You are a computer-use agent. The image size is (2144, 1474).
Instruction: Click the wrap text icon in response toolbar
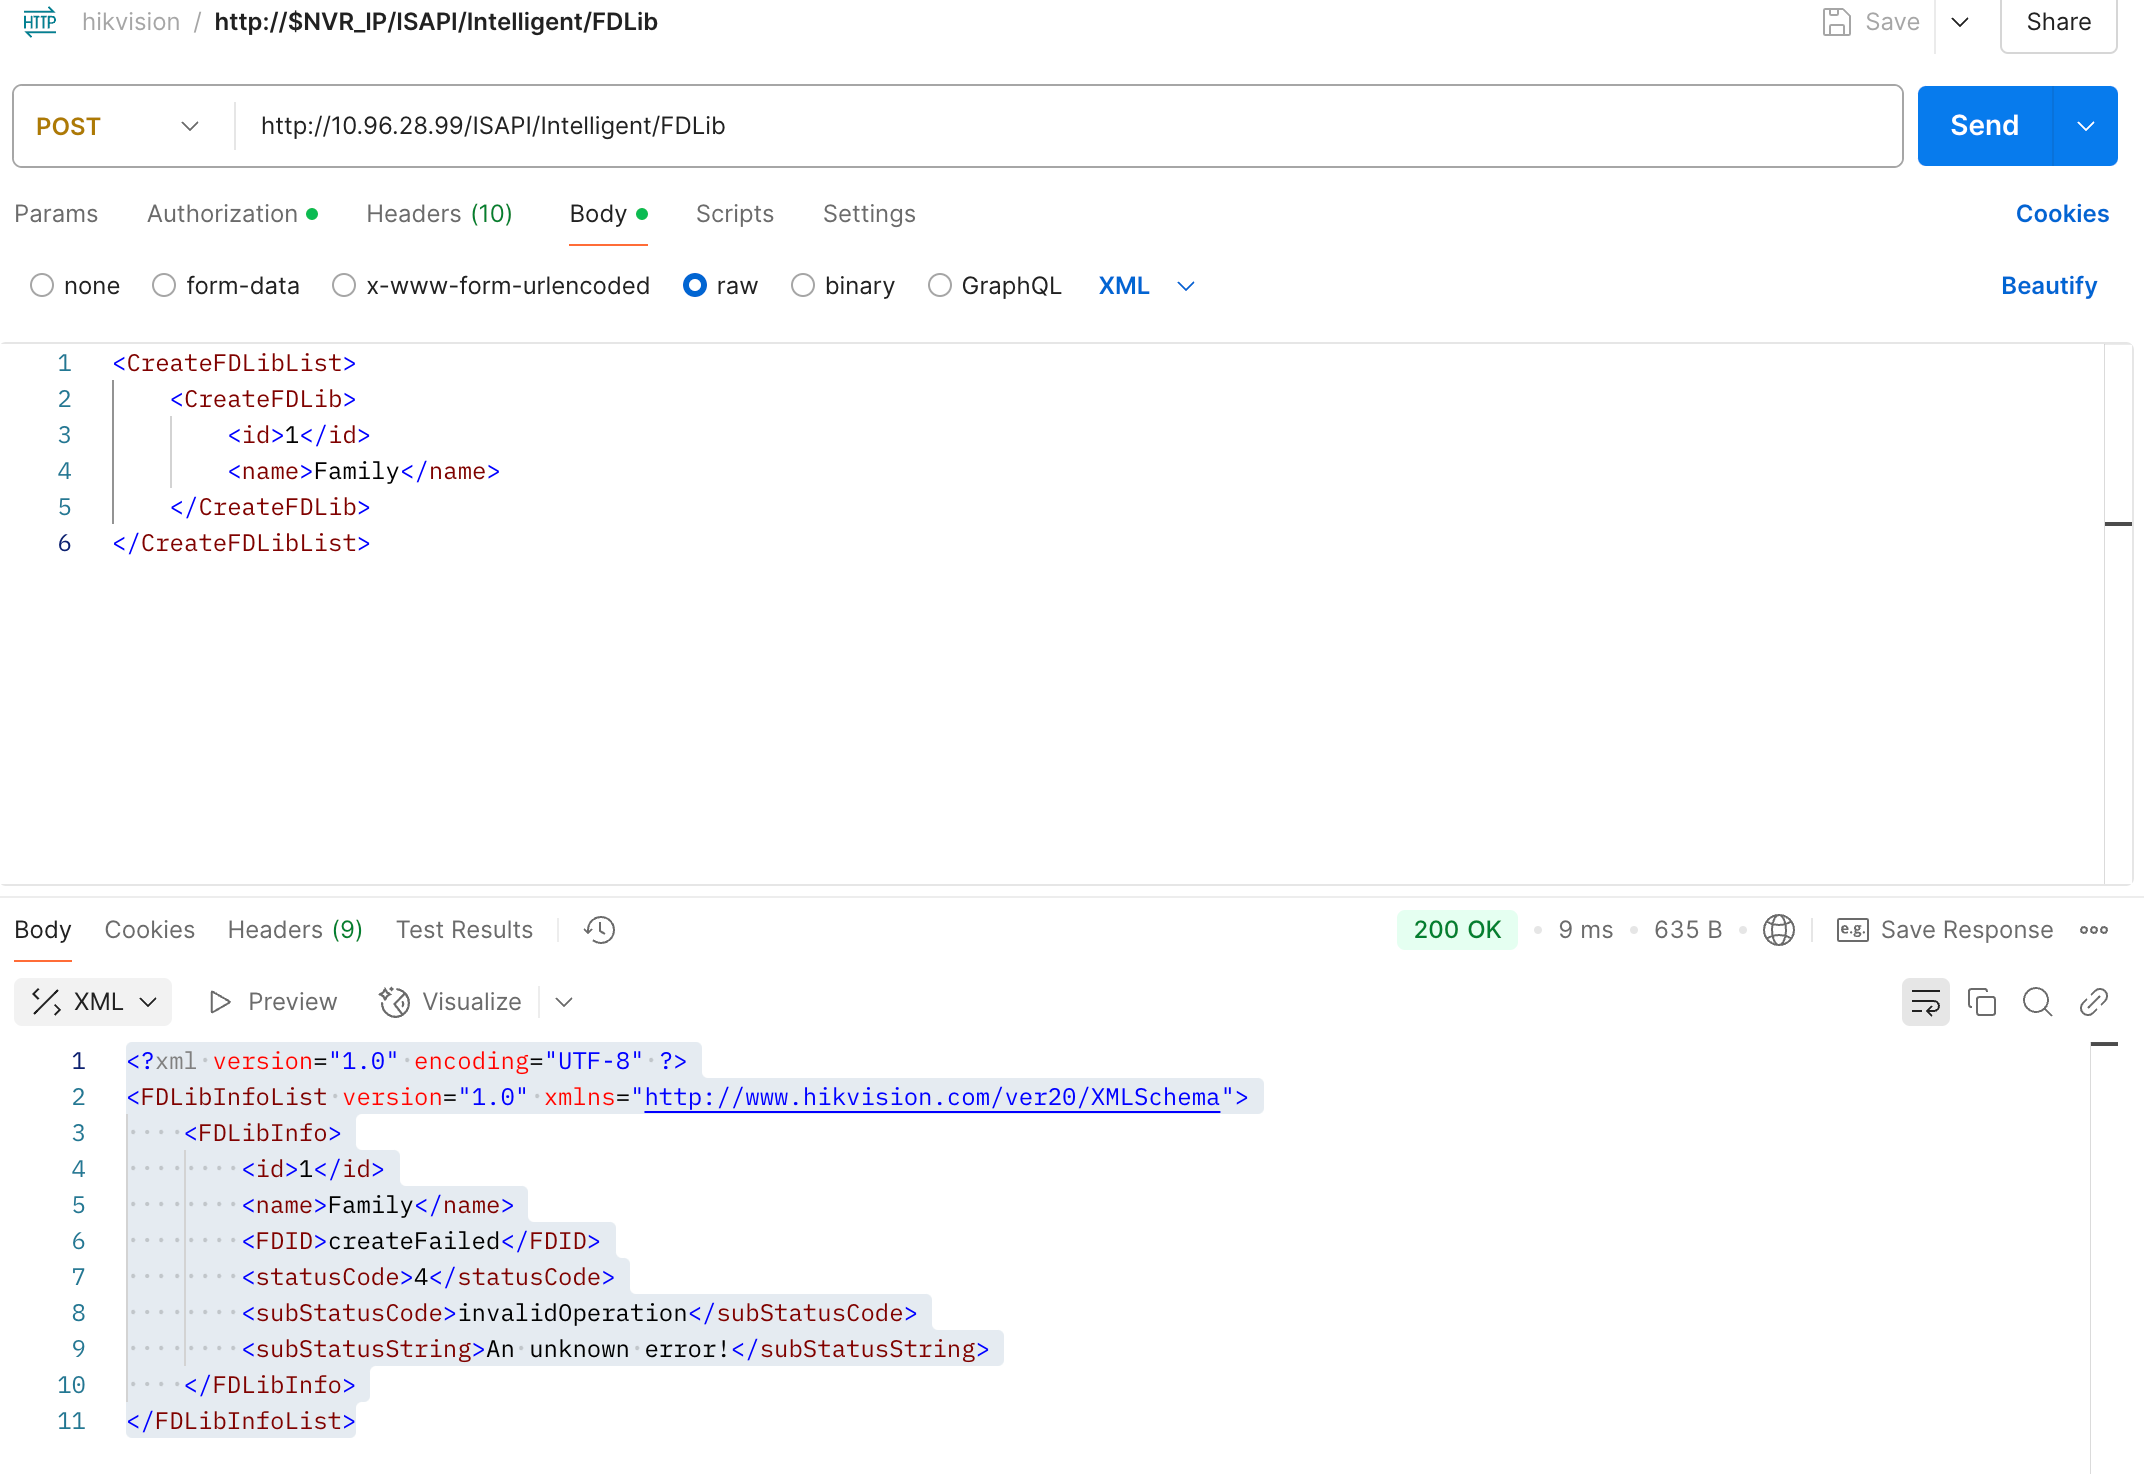coord(1925,1001)
